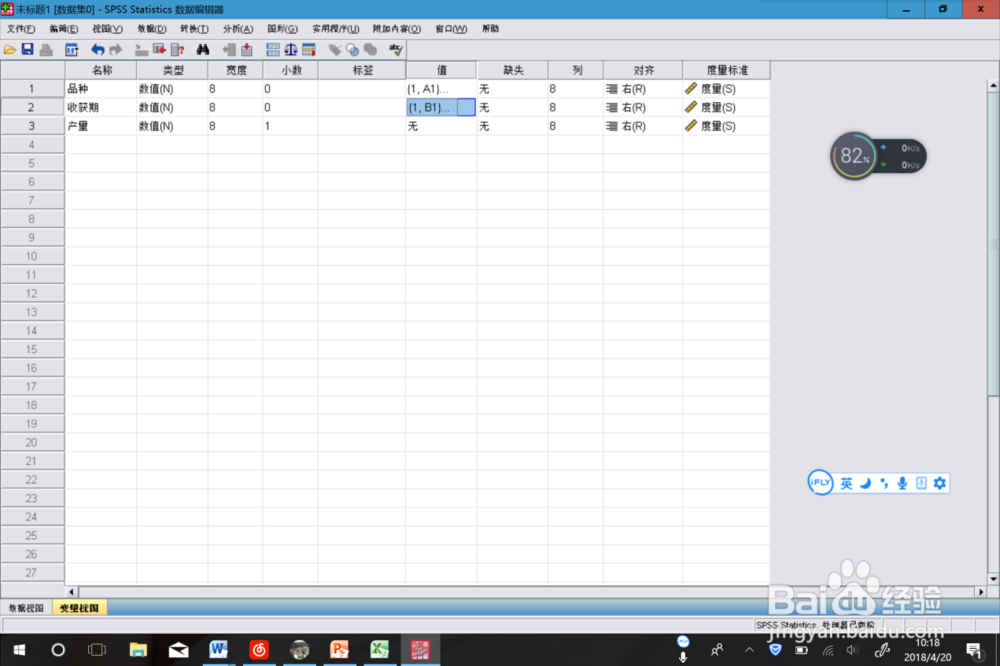The width and height of the screenshot is (1000, 666).
Task: Click the Insert cases icon
Action: [x=229, y=50]
